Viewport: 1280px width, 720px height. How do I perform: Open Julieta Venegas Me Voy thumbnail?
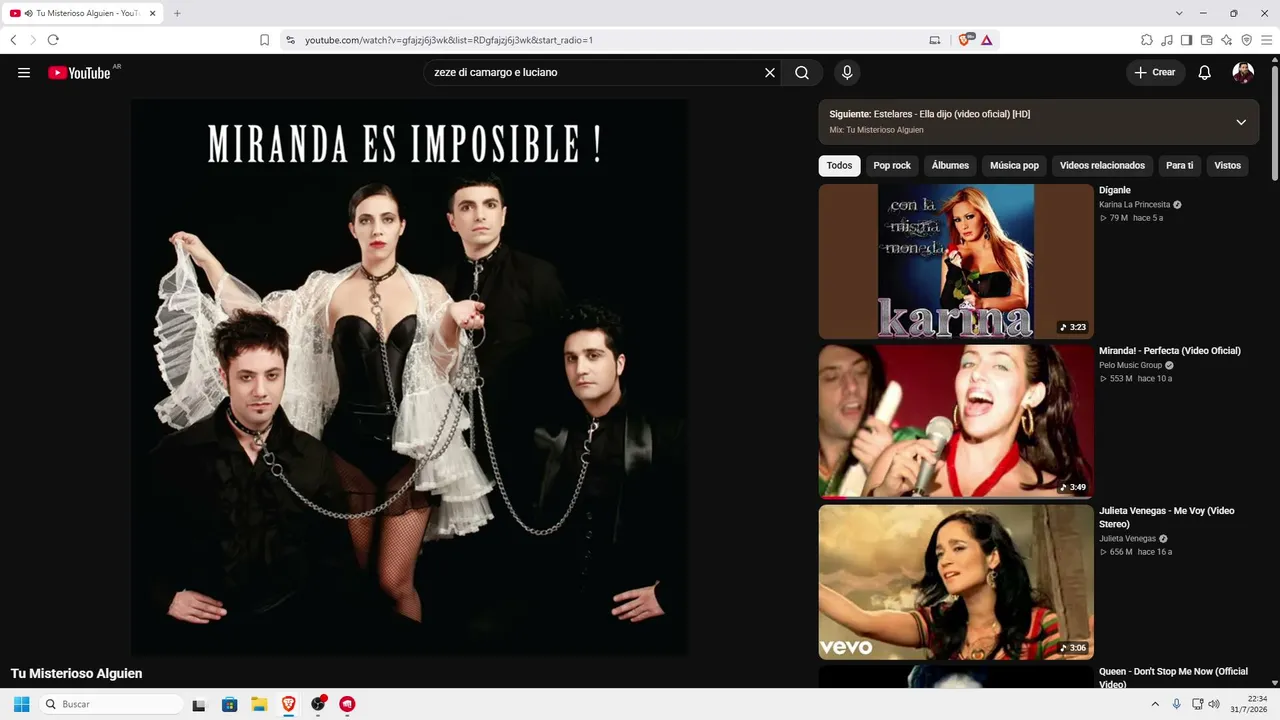pyautogui.click(x=956, y=582)
